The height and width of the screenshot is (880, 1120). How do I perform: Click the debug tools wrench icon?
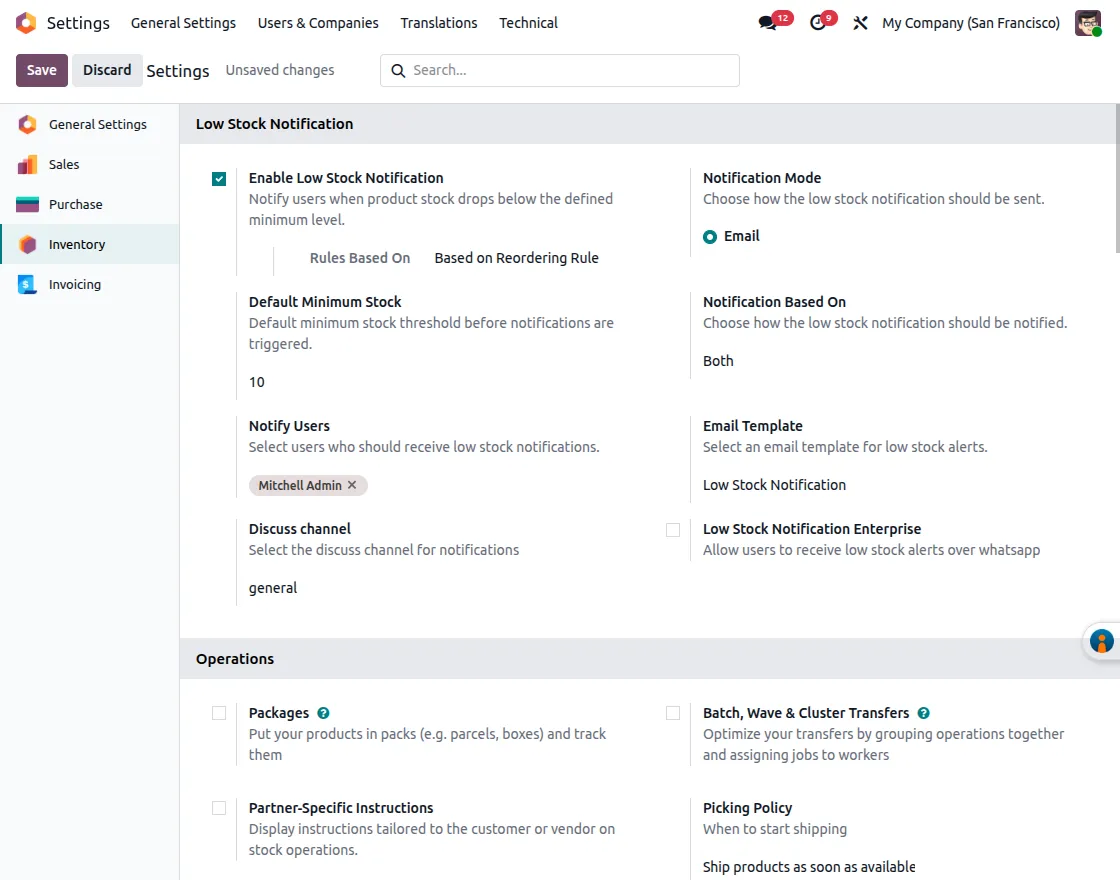[x=860, y=23]
